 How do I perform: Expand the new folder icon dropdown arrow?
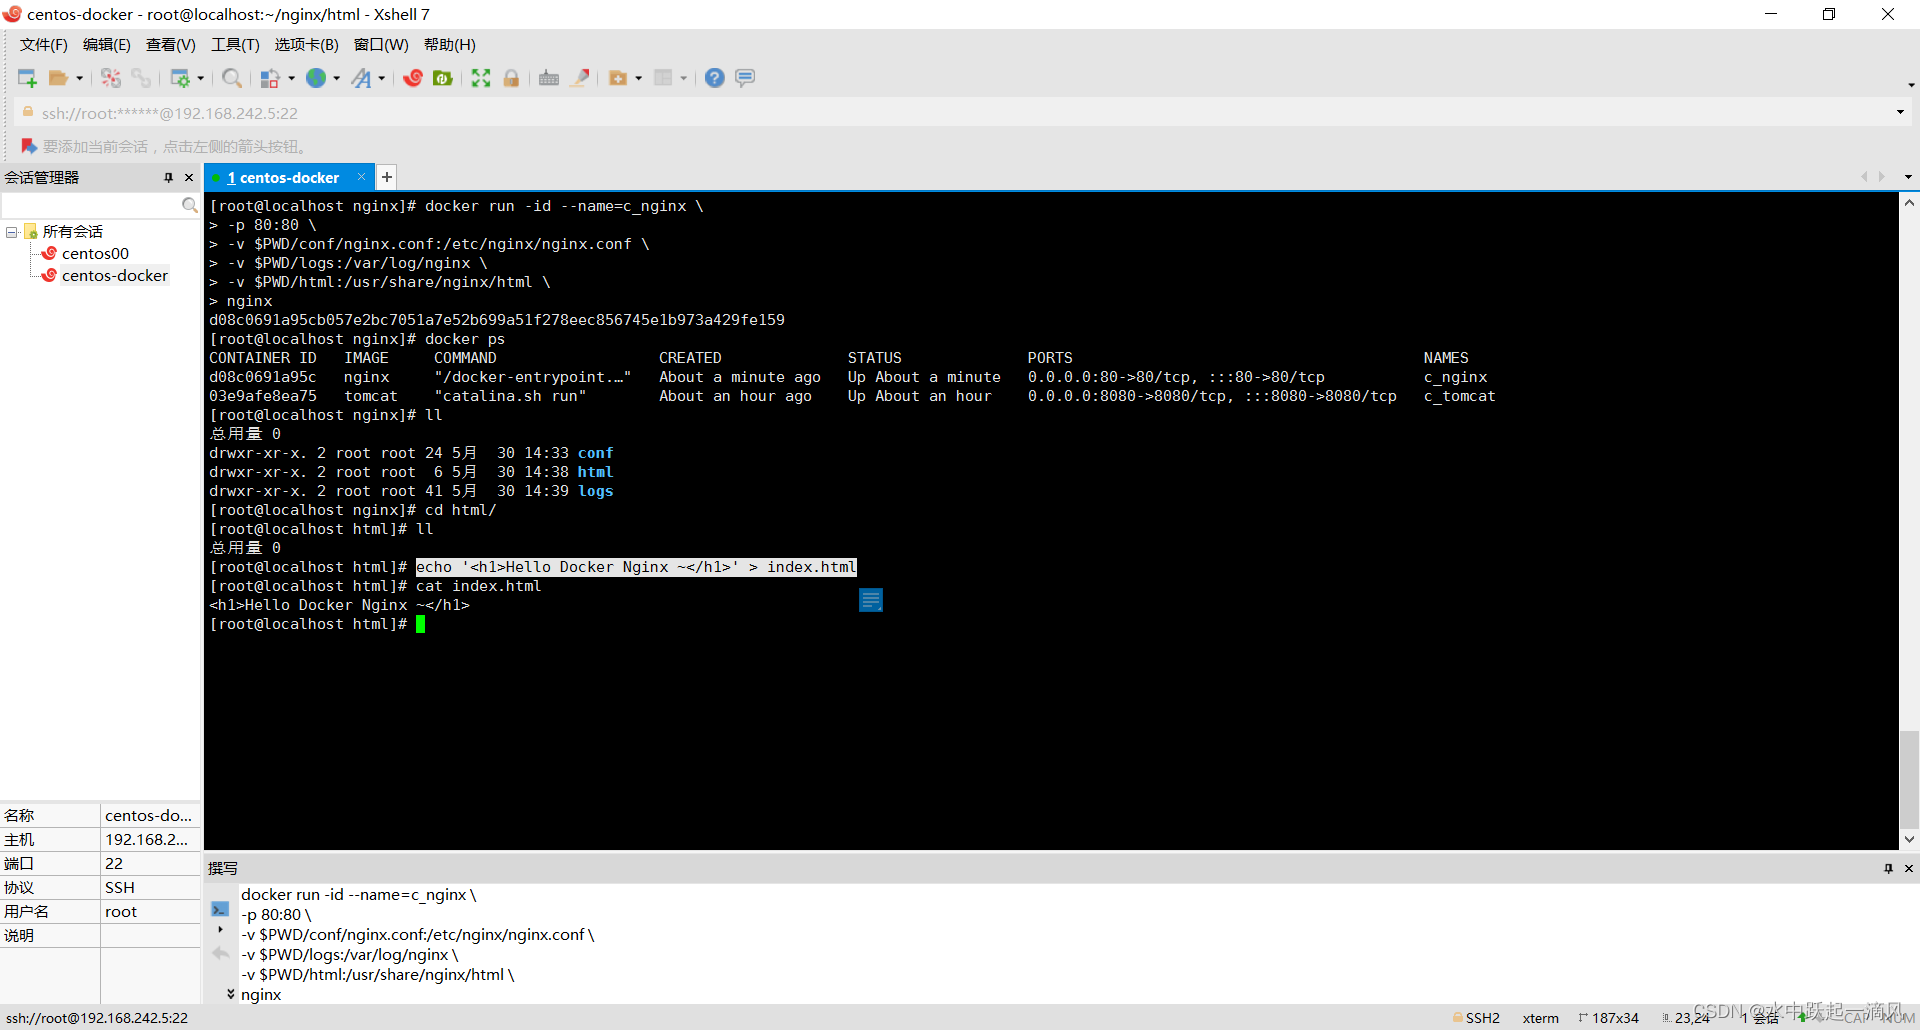click(639, 78)
